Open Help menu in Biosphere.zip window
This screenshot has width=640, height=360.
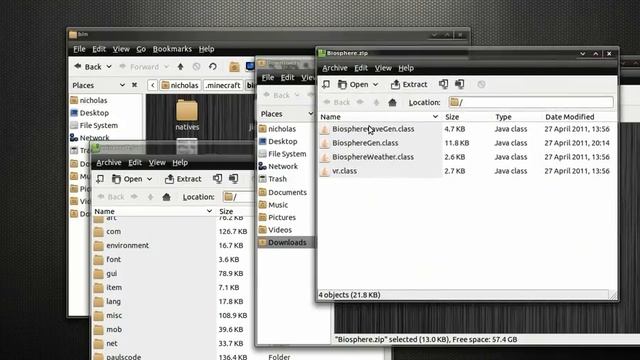click(x=406, y=68)
